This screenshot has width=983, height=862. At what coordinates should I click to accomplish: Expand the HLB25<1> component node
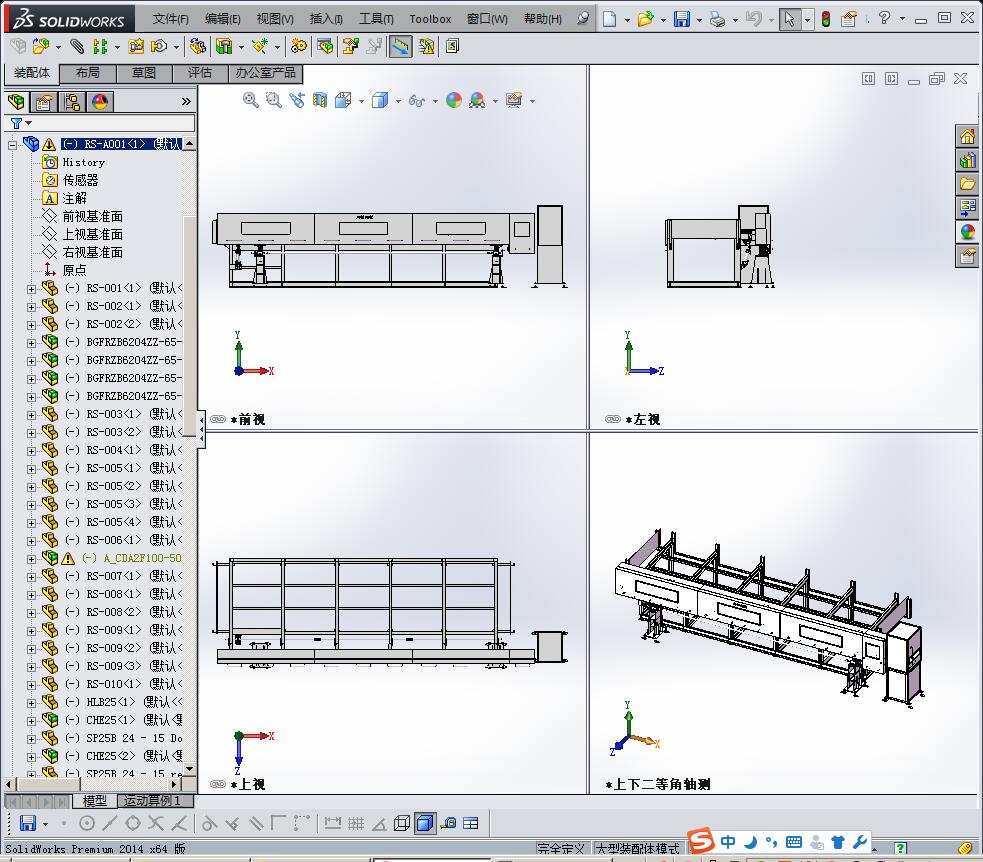[x=31, y=703]
